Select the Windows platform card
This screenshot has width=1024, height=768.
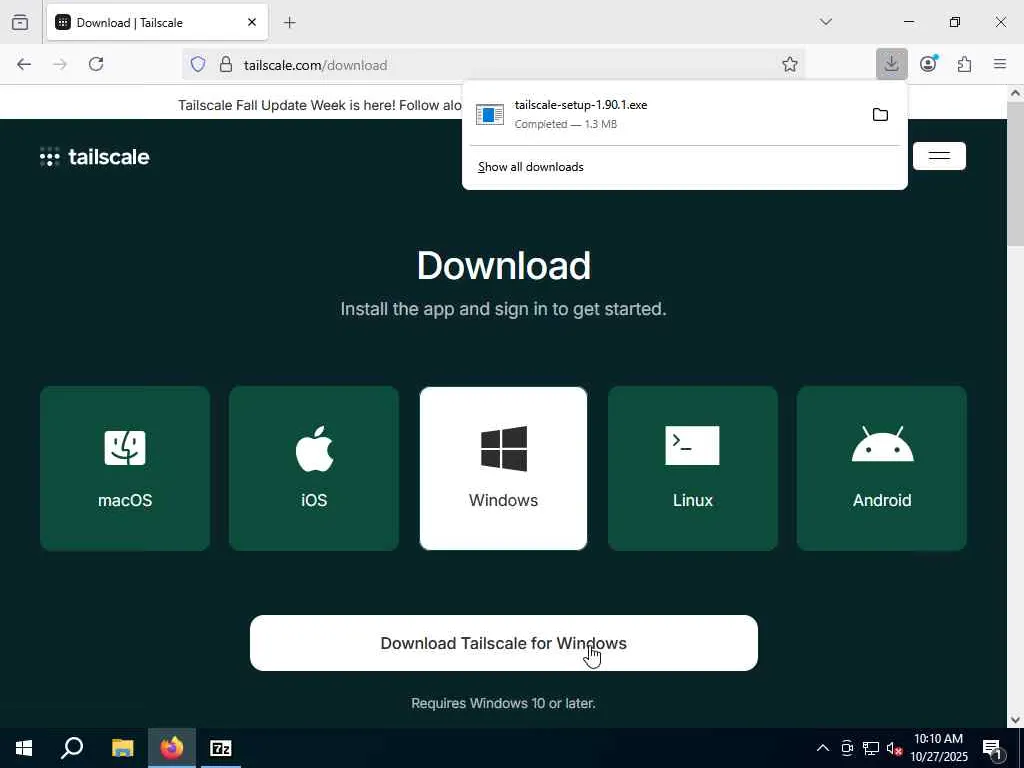504,468
